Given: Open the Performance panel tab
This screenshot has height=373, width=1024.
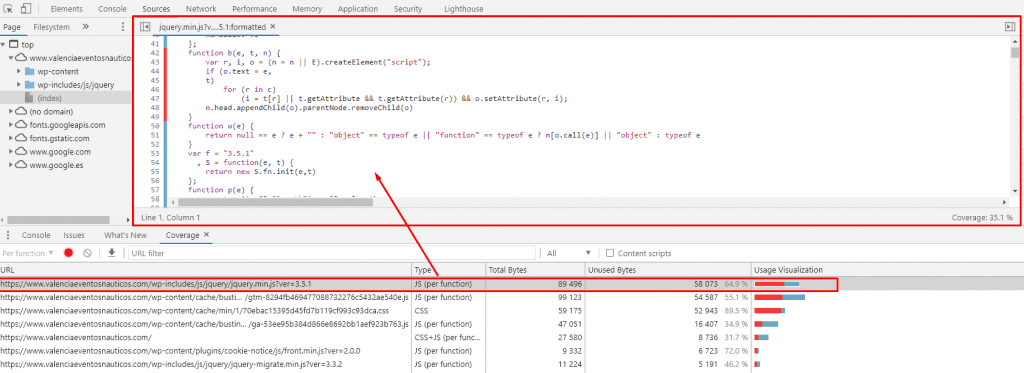Looking at the screenshot, I should coord(254,9).
